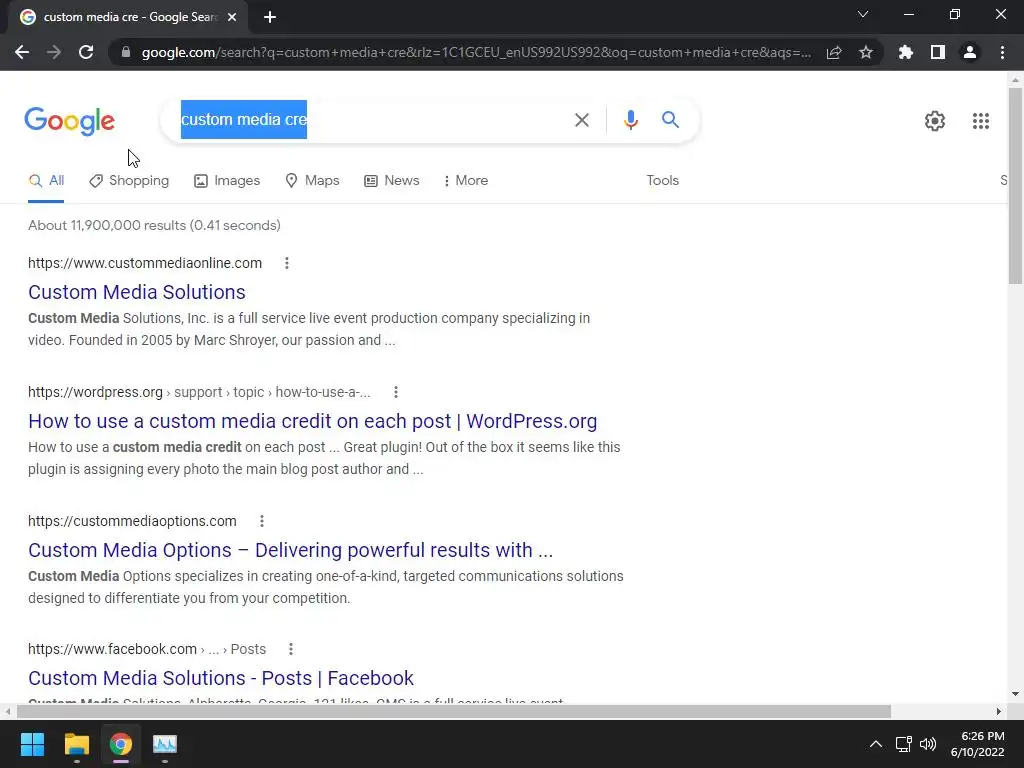This screenshot has width=1024, height=768.
Task: Click the https://www.custommediaonline.com URL text
Action: pyautogui.click(x=145, y=263)
